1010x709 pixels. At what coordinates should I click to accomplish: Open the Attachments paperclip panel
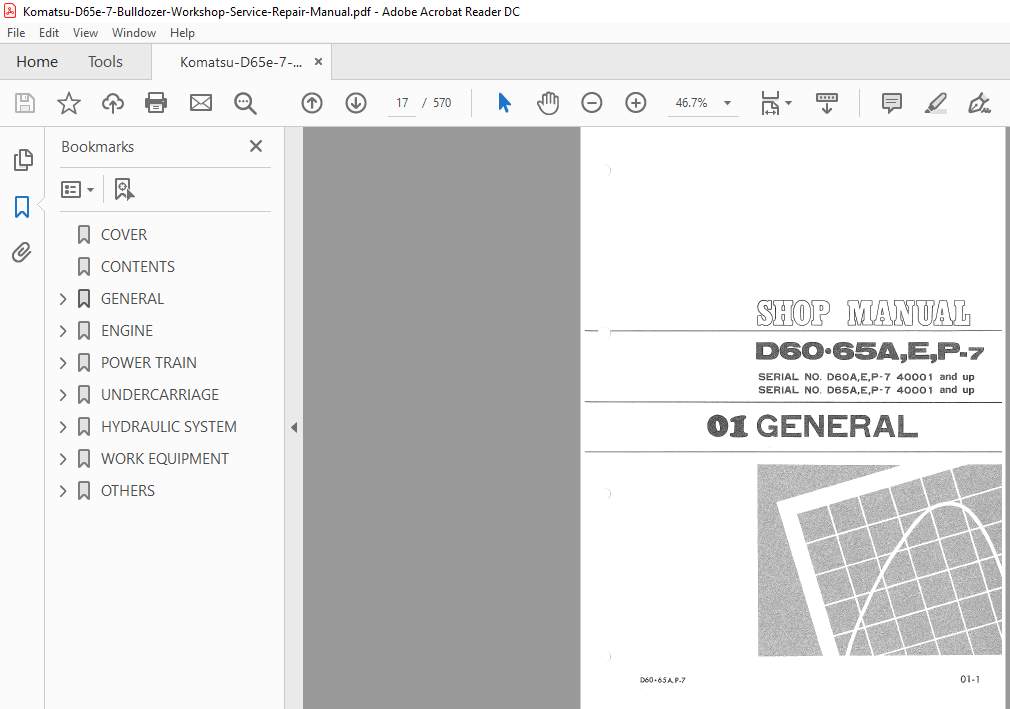(22, 252)
